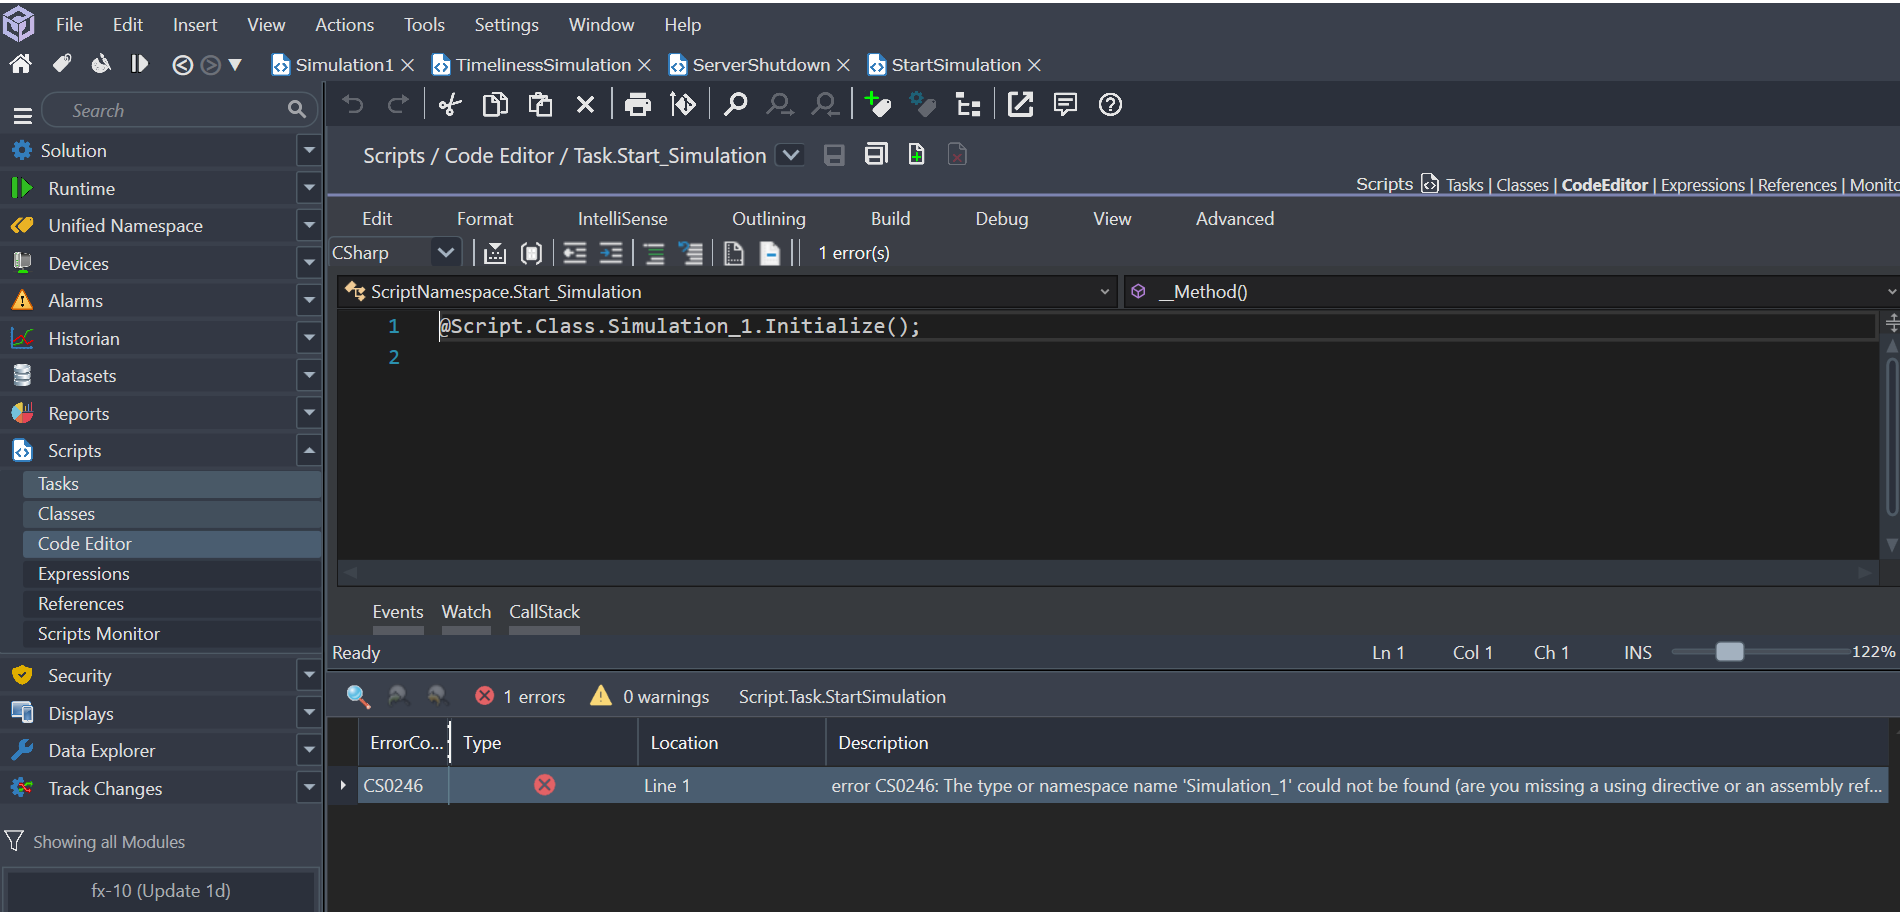Image resolution: width=1900 pixels, height=912 pixels.
Task: Collapse the Scripts module section
Action: (309, 451)
